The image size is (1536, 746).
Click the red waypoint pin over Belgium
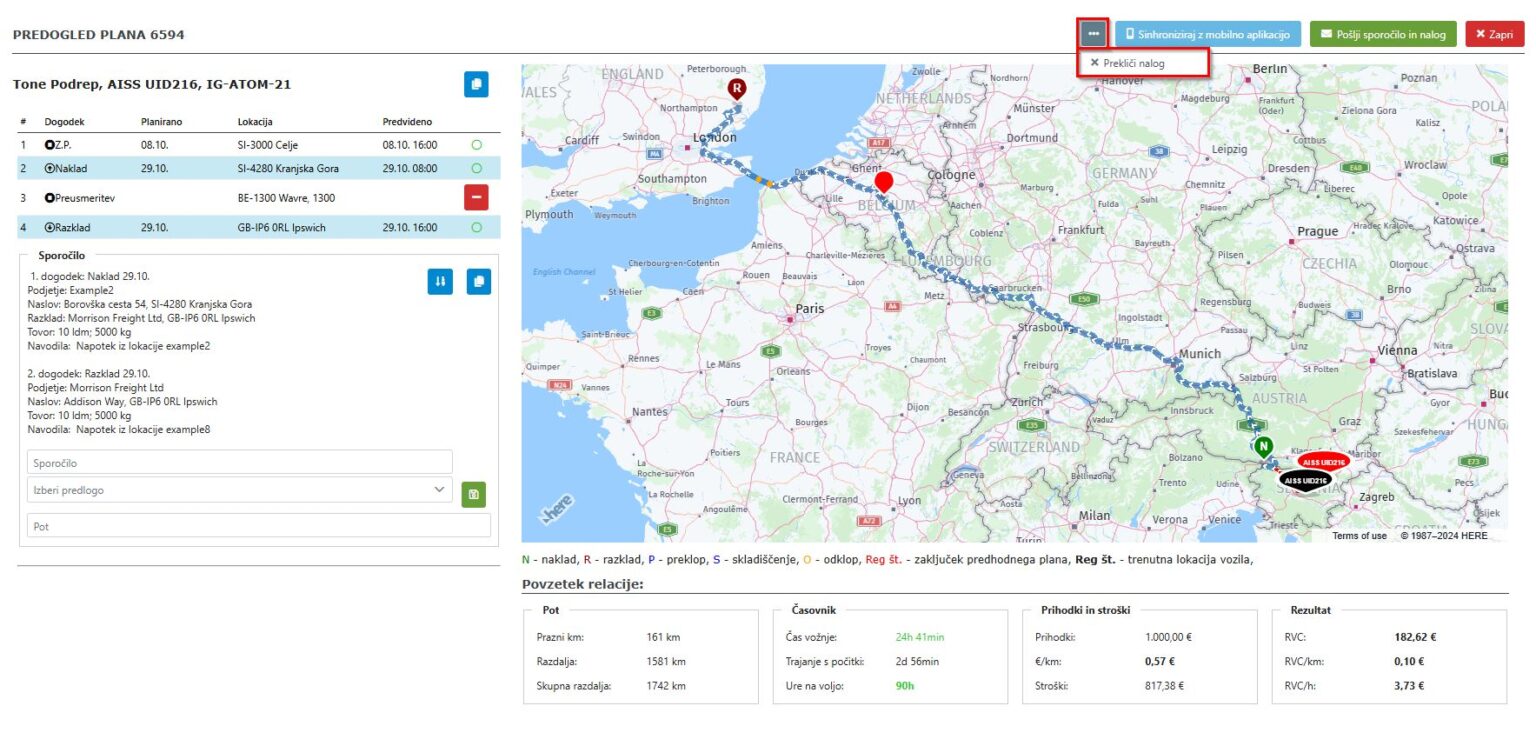(x=884, y=182)
